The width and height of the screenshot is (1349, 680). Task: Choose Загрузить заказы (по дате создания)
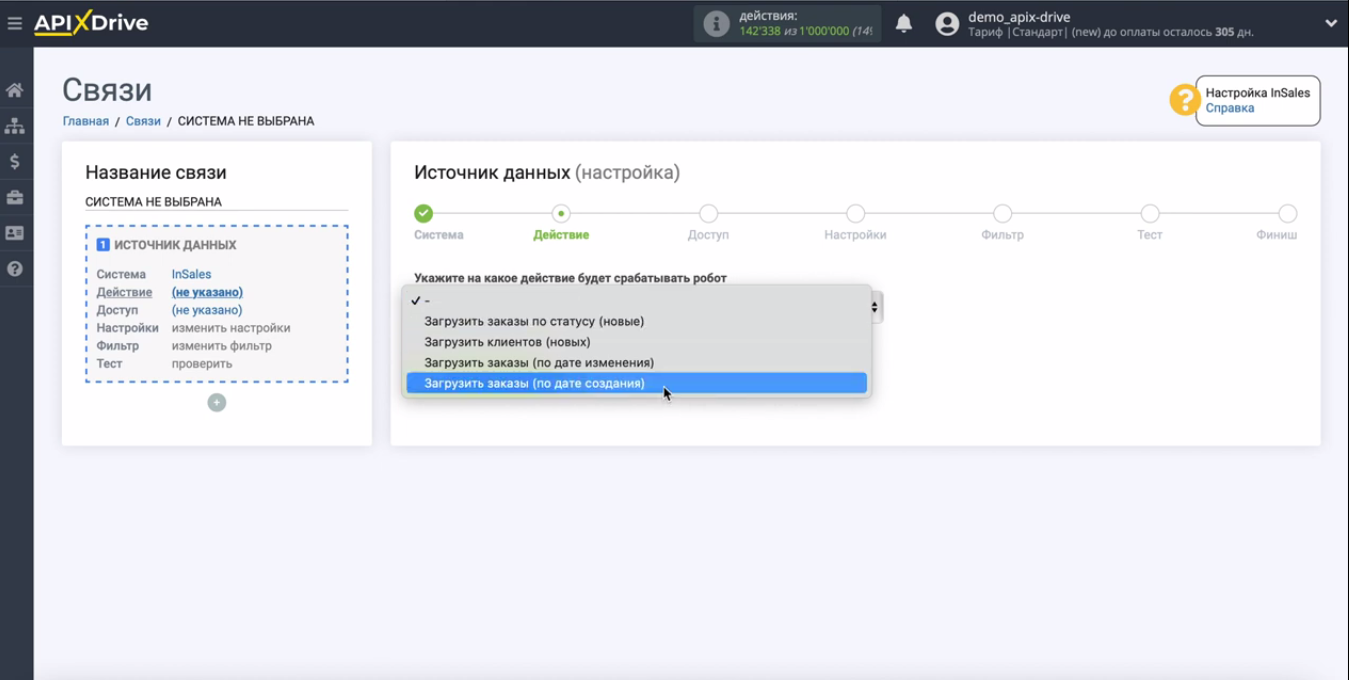pos(636,383)
